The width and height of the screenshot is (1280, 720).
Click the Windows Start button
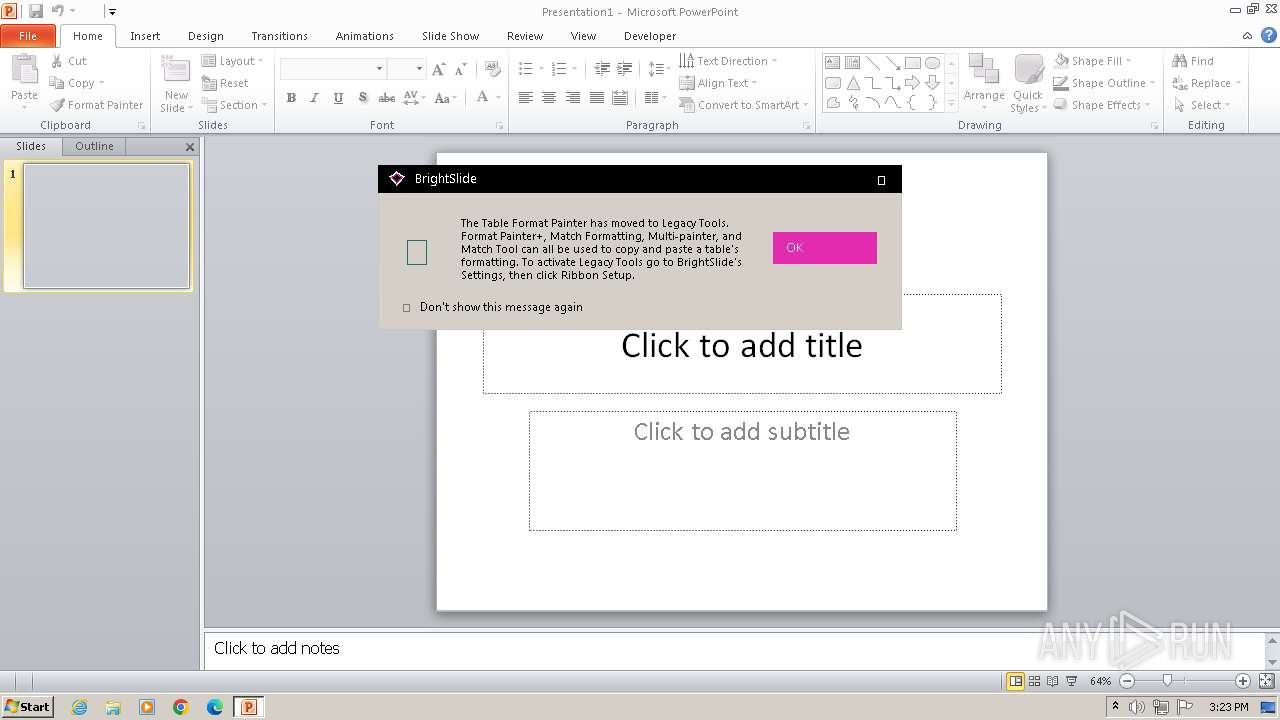27,706
